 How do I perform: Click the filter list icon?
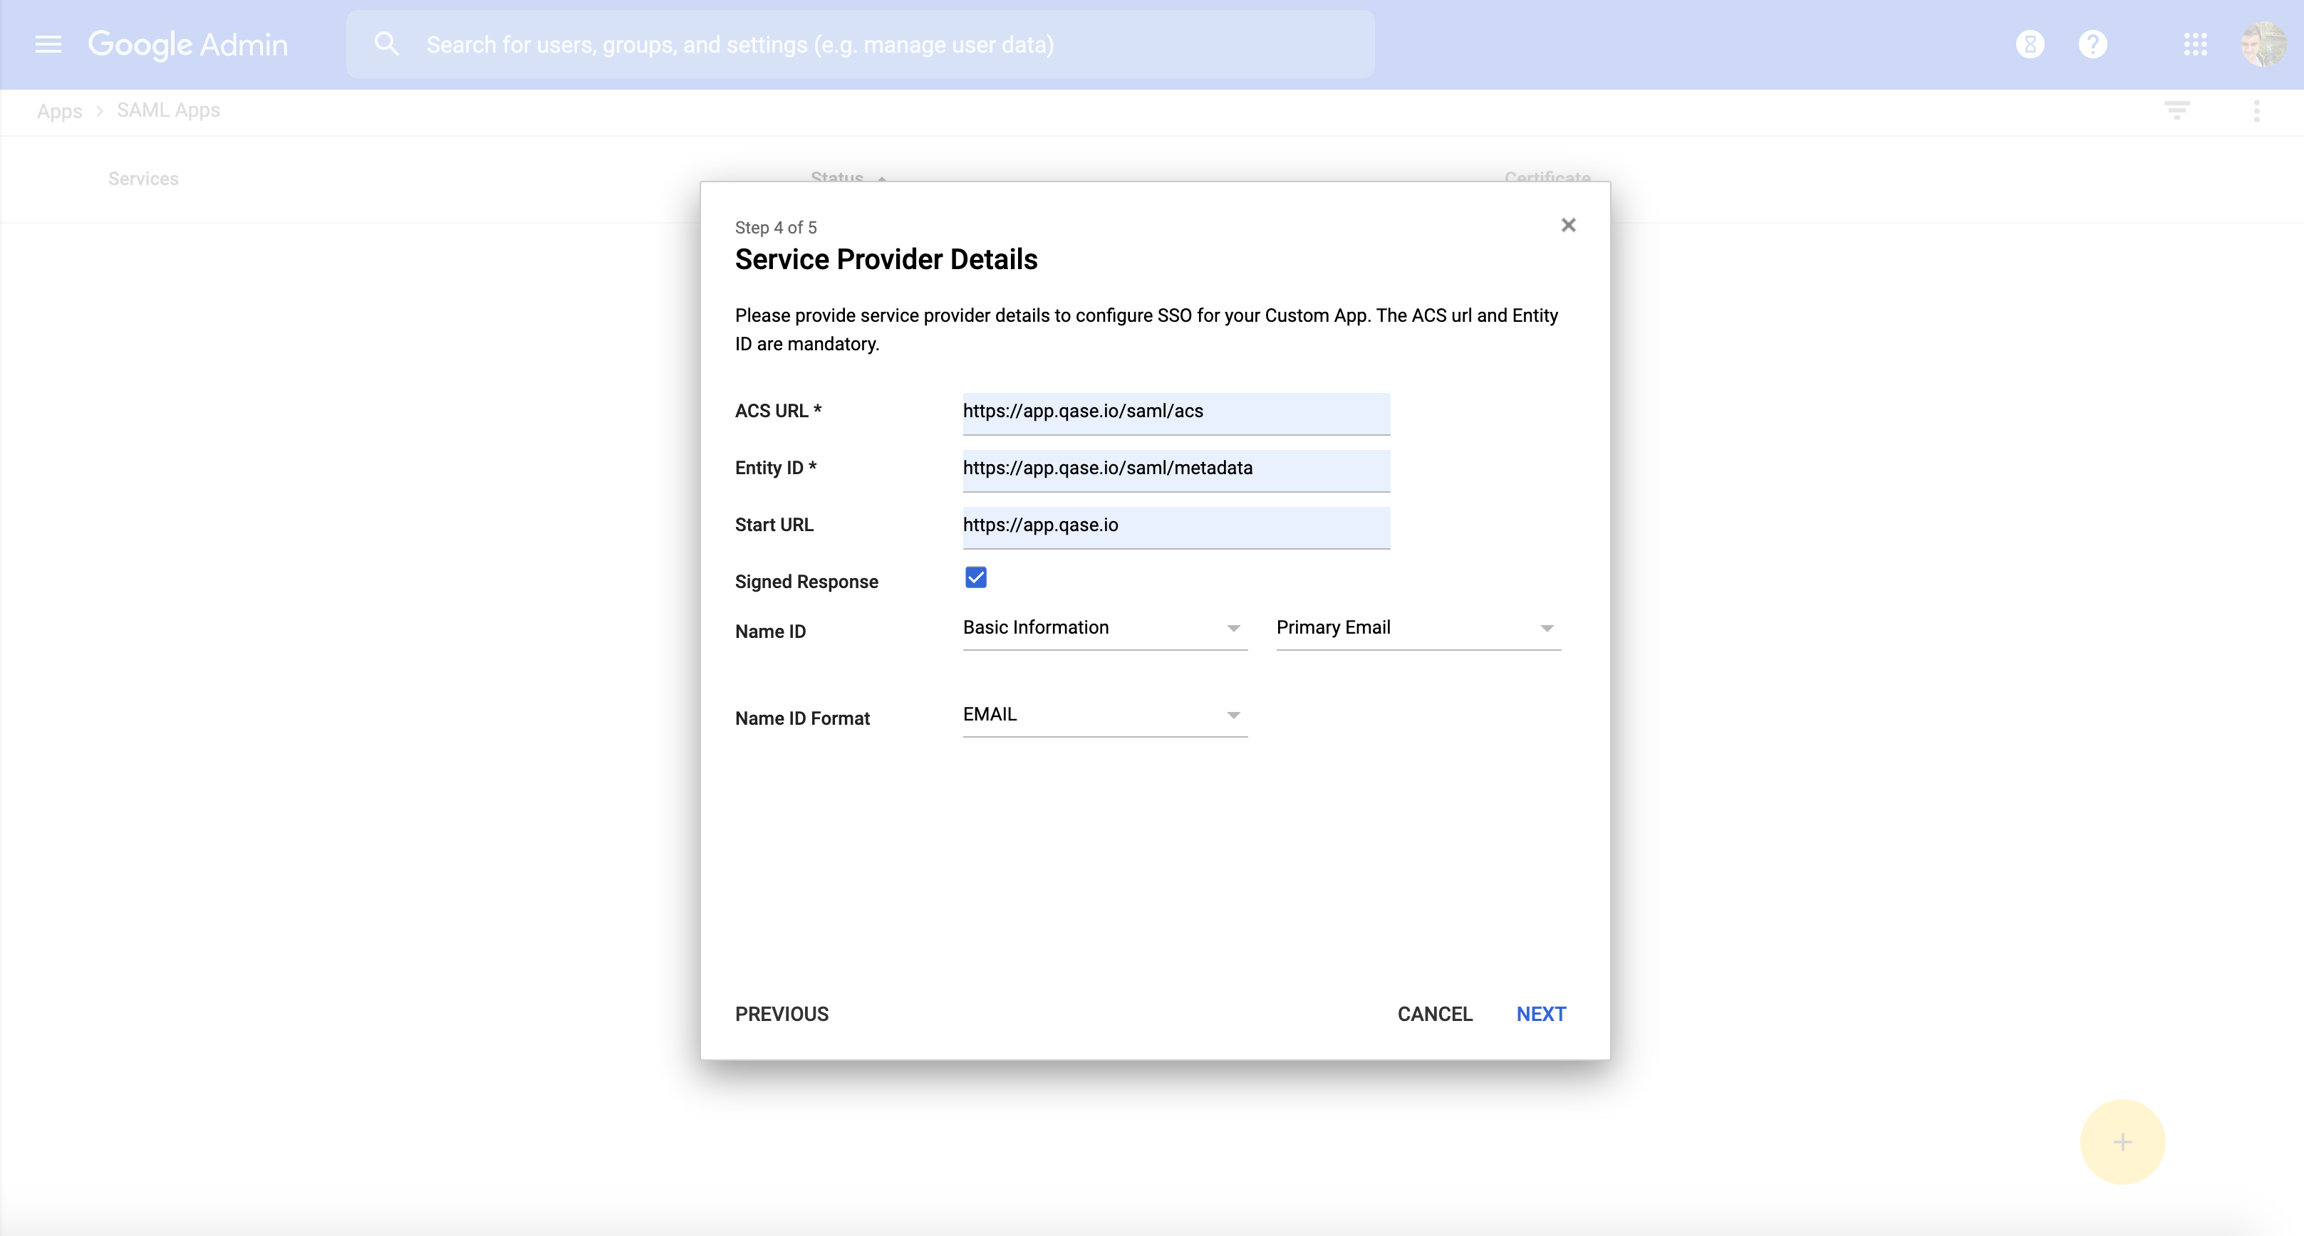pyautogui.click(x=2176, y=110)
